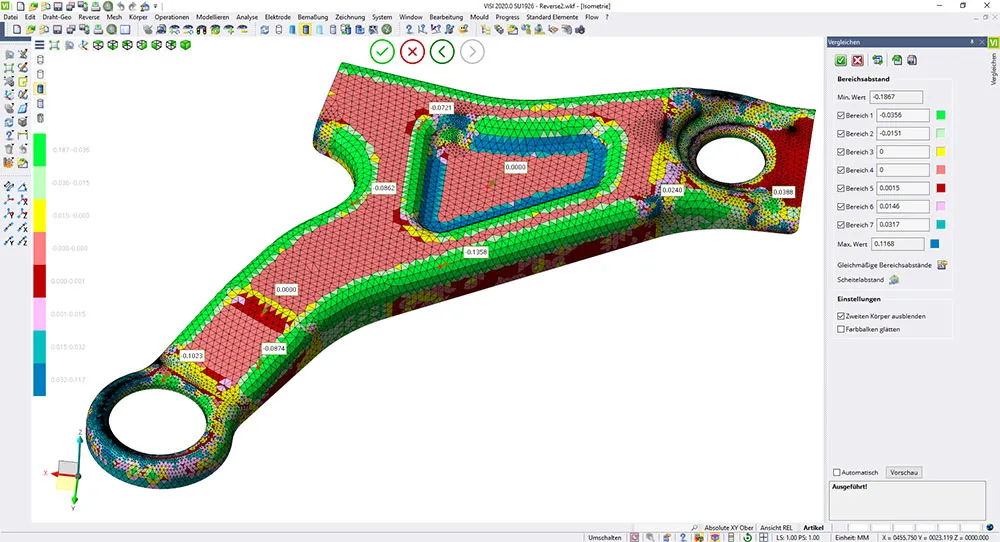Screen dimensions: 1000x542
Task: Uncheck the Bereich 1 checkbox
Action: pyautogui.click(x=840, y=116)
